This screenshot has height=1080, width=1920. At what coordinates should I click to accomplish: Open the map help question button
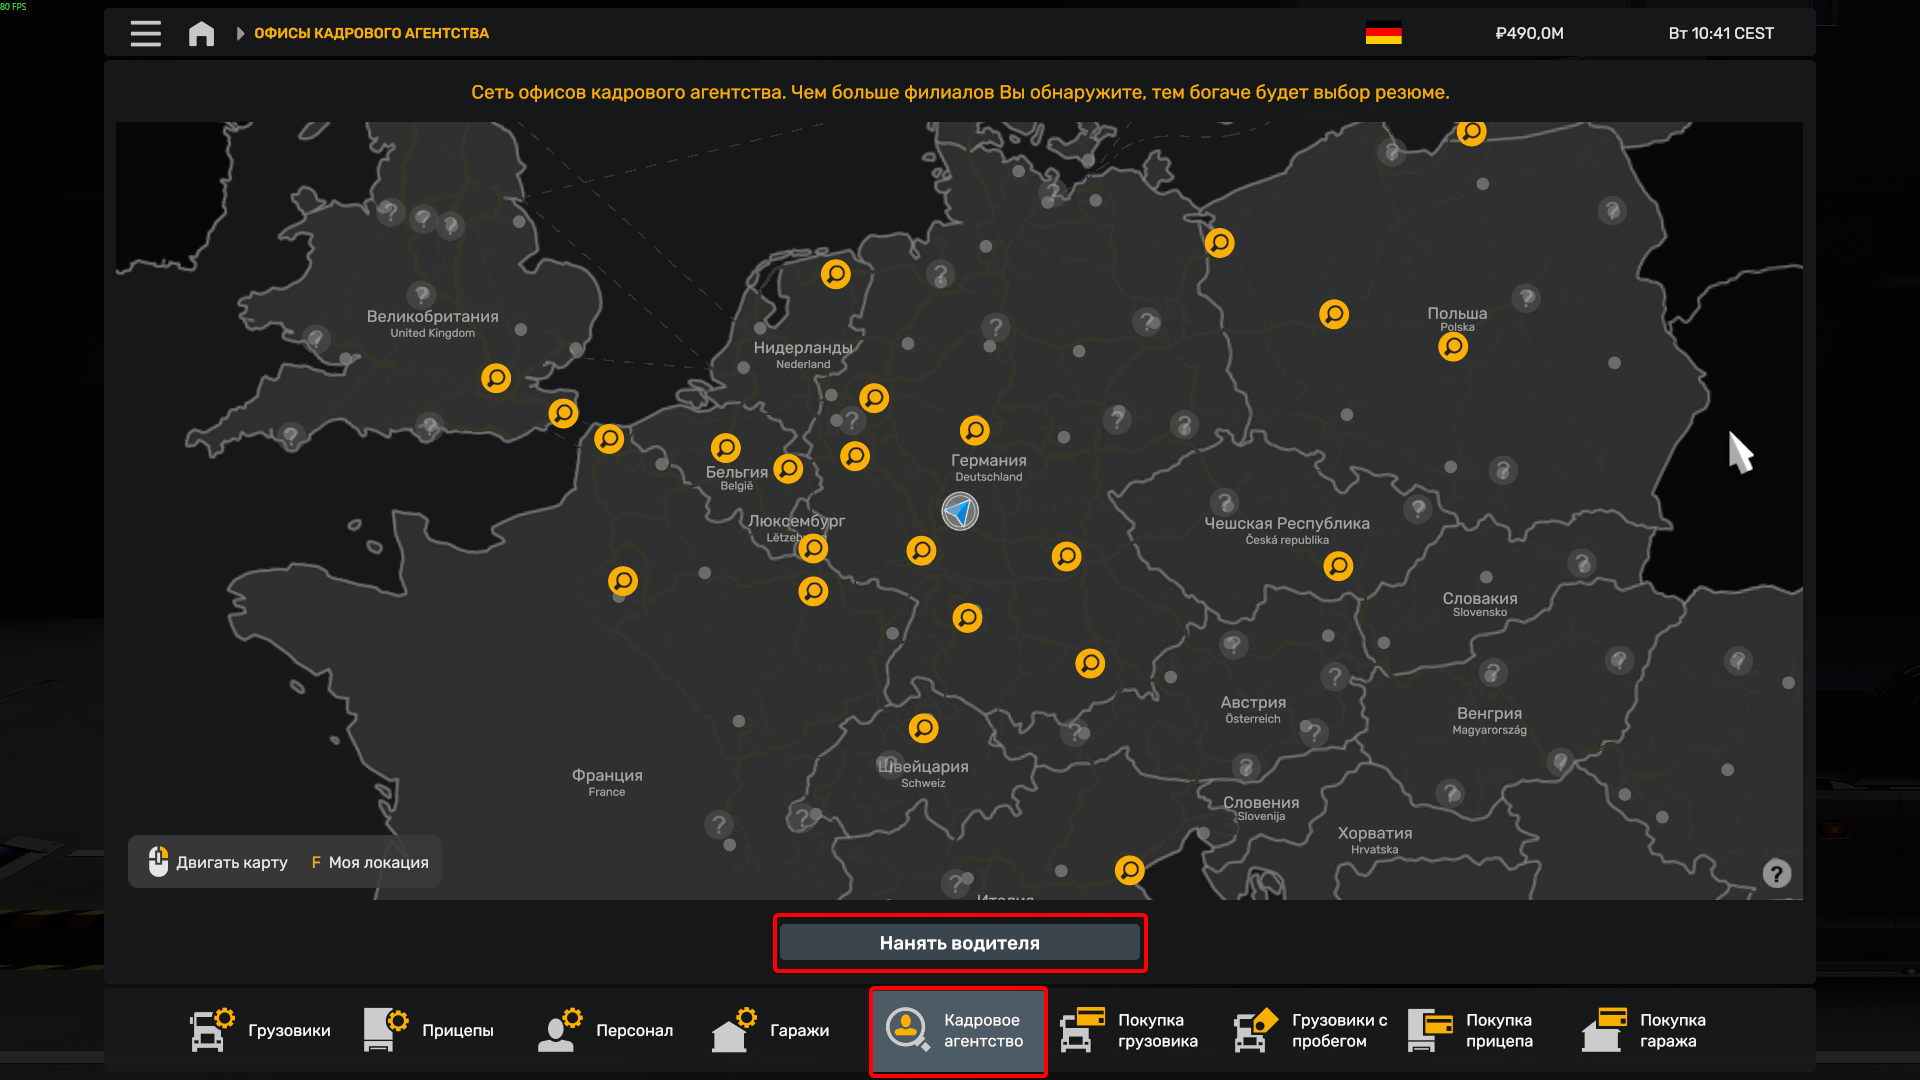point(1776,874)
